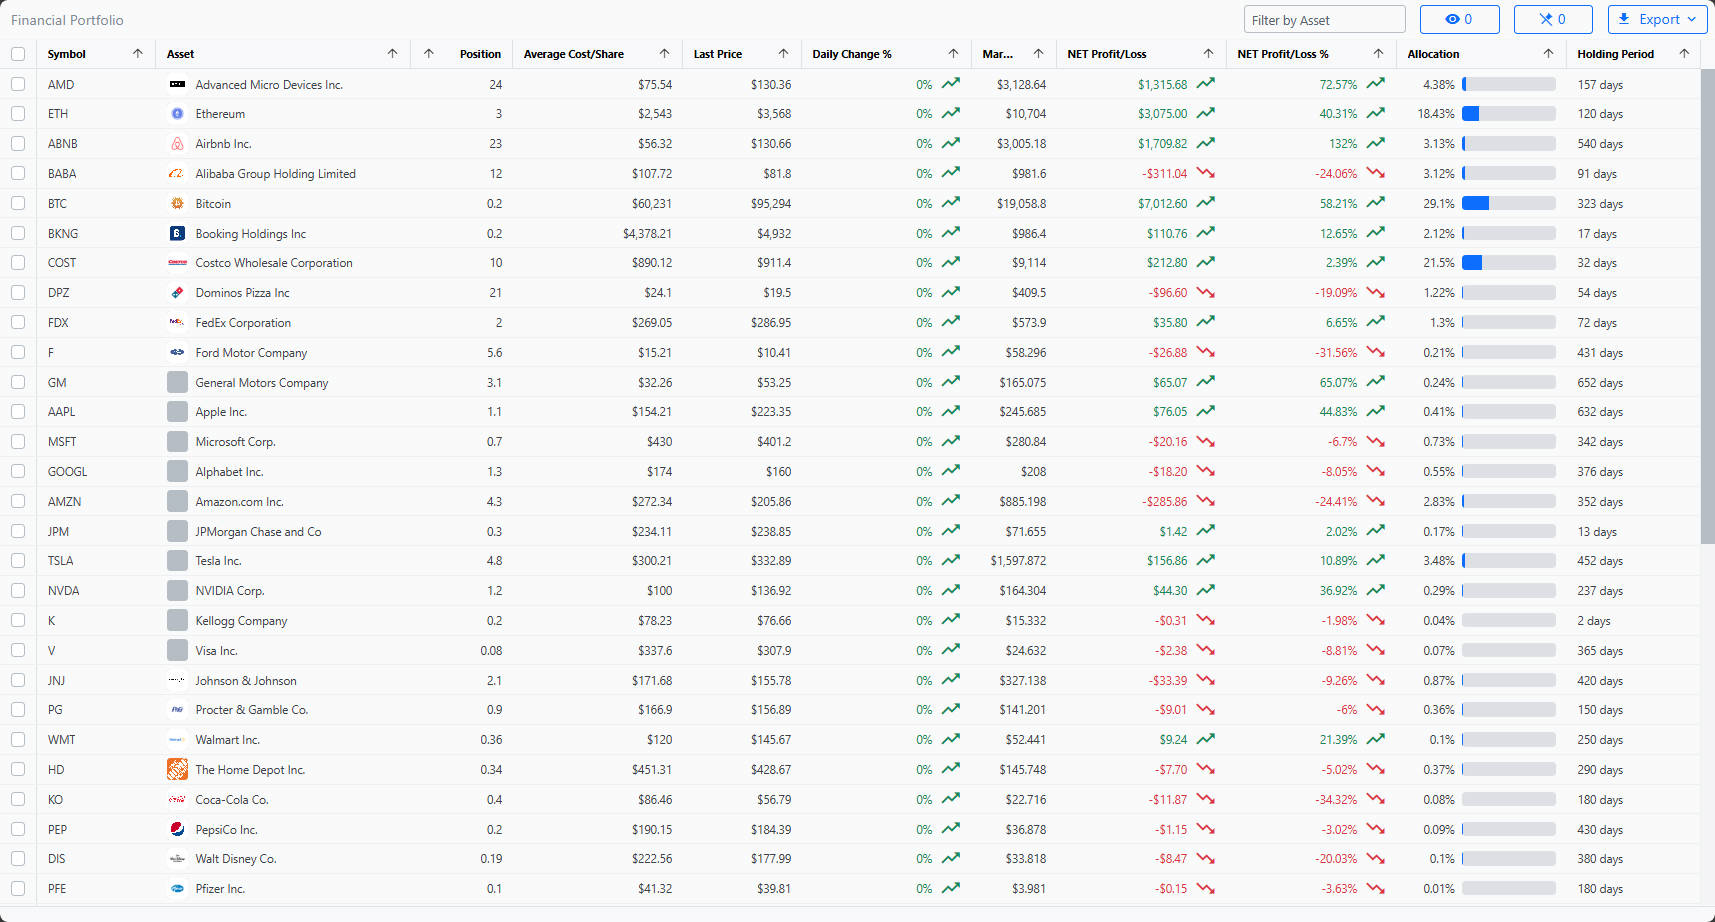This screenshot has height=922, width=1715.
Task: Select the checkbox on the BTC row
Action: click(18, 203)
